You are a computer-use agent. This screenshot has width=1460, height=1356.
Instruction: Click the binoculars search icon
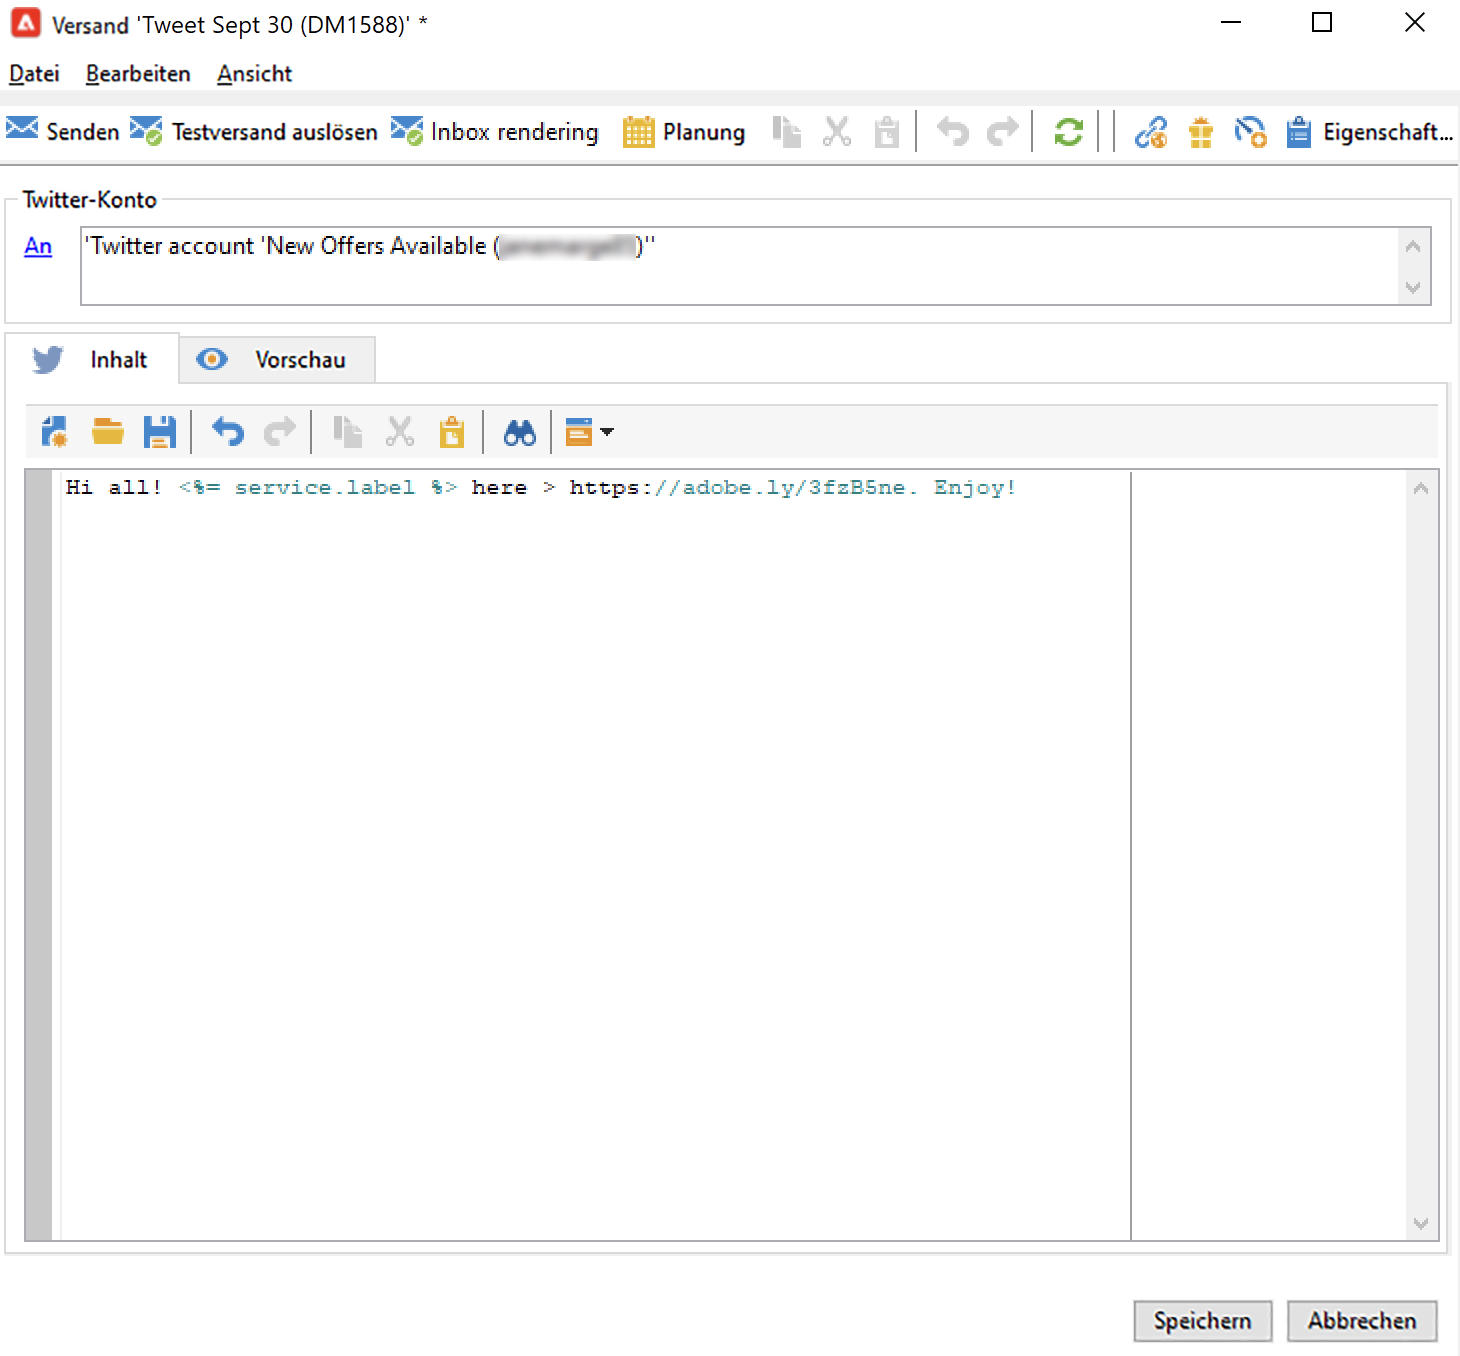coord(520,432)
